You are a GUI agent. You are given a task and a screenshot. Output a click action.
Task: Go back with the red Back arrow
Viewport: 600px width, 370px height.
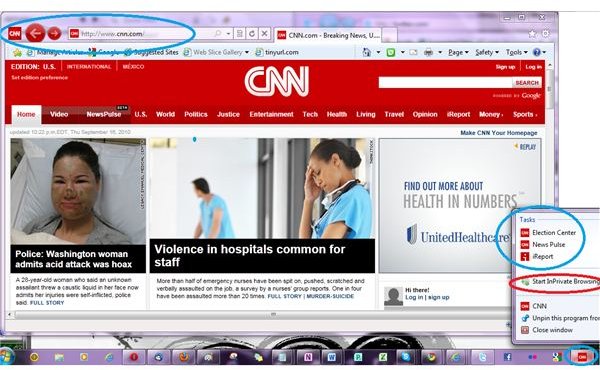(35, 34)
